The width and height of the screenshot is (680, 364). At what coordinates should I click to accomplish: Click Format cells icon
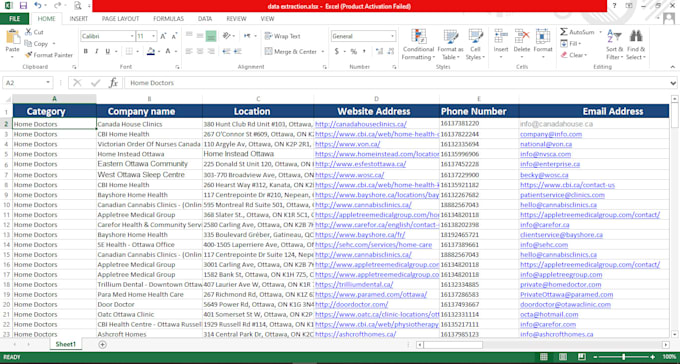click(543, 36)
